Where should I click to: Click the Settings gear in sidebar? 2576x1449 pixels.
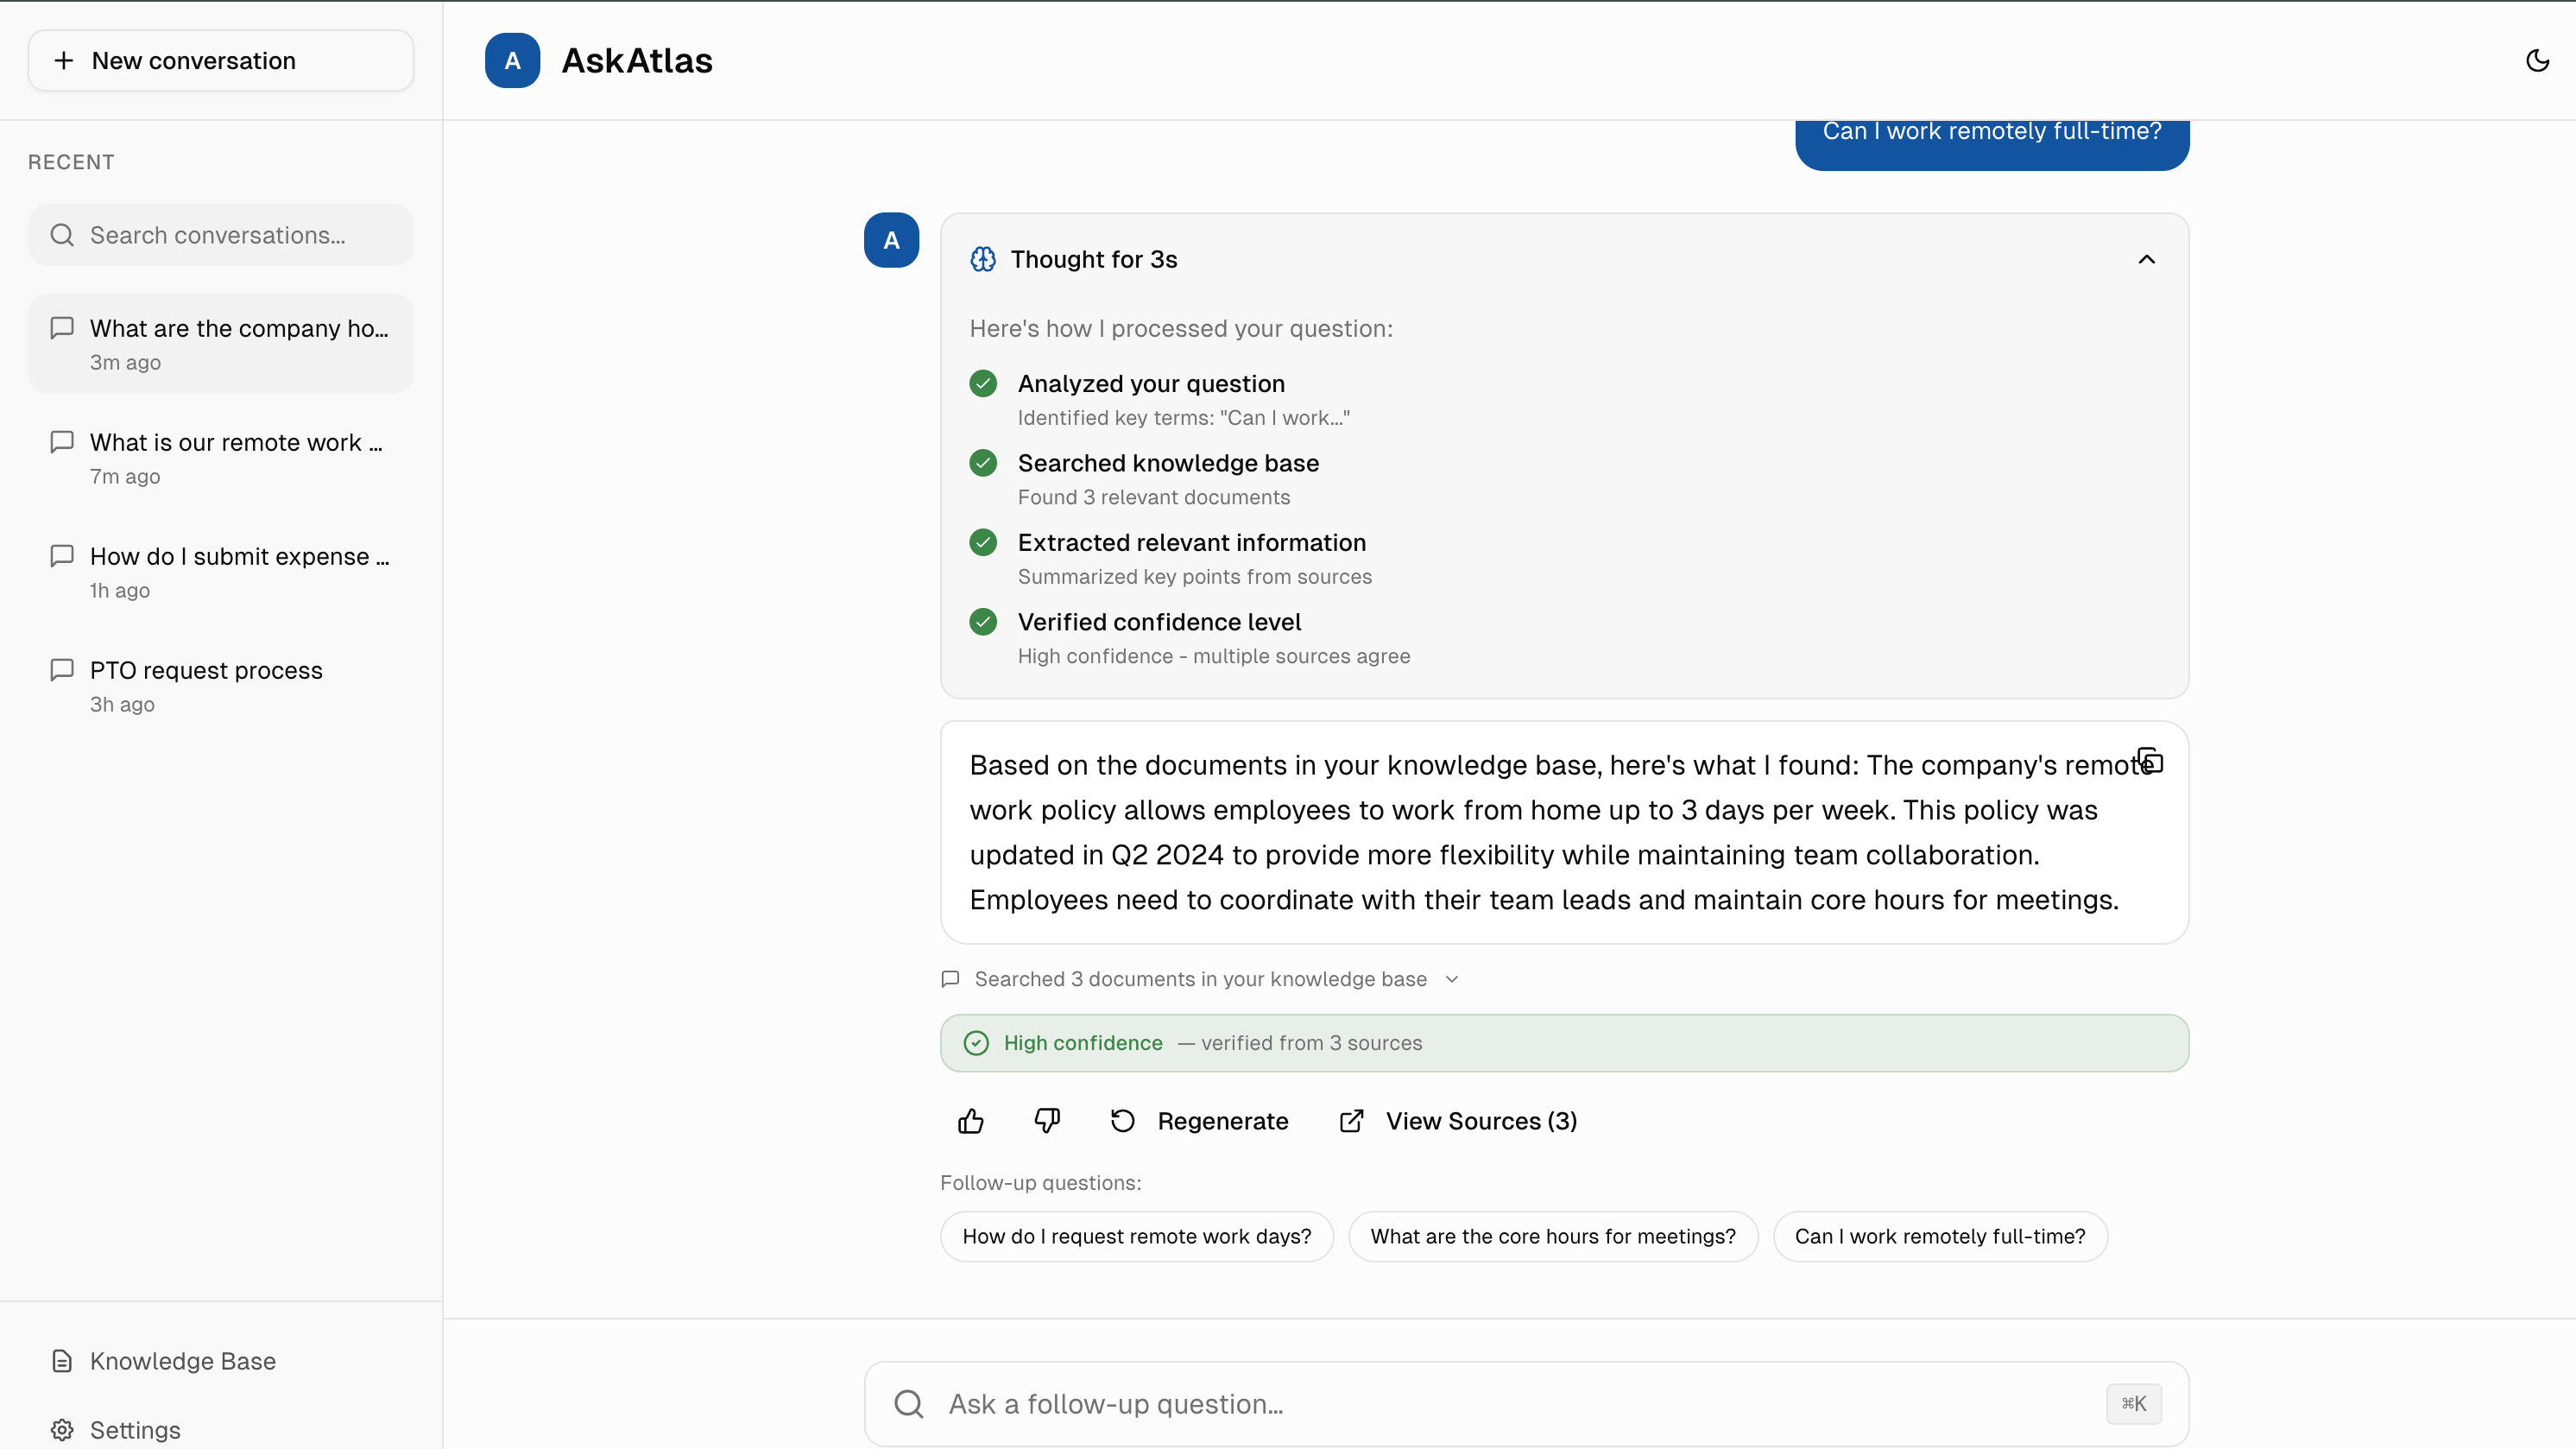coord(62,1429)
